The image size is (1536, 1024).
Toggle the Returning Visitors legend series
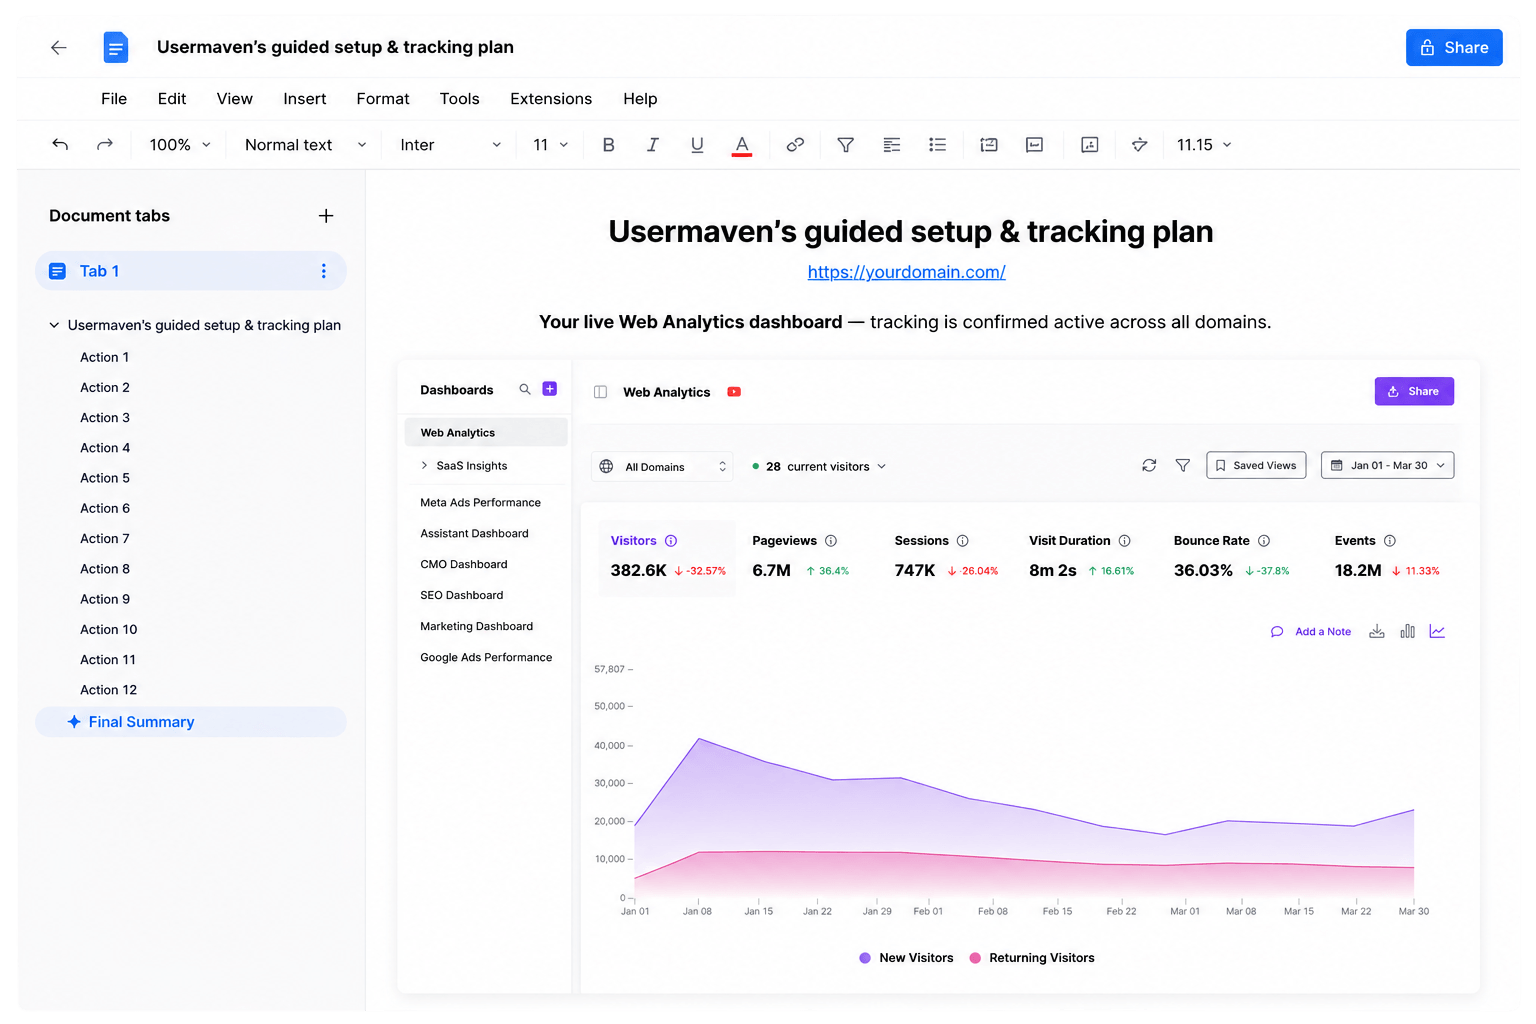click(x=1032, y=958)
